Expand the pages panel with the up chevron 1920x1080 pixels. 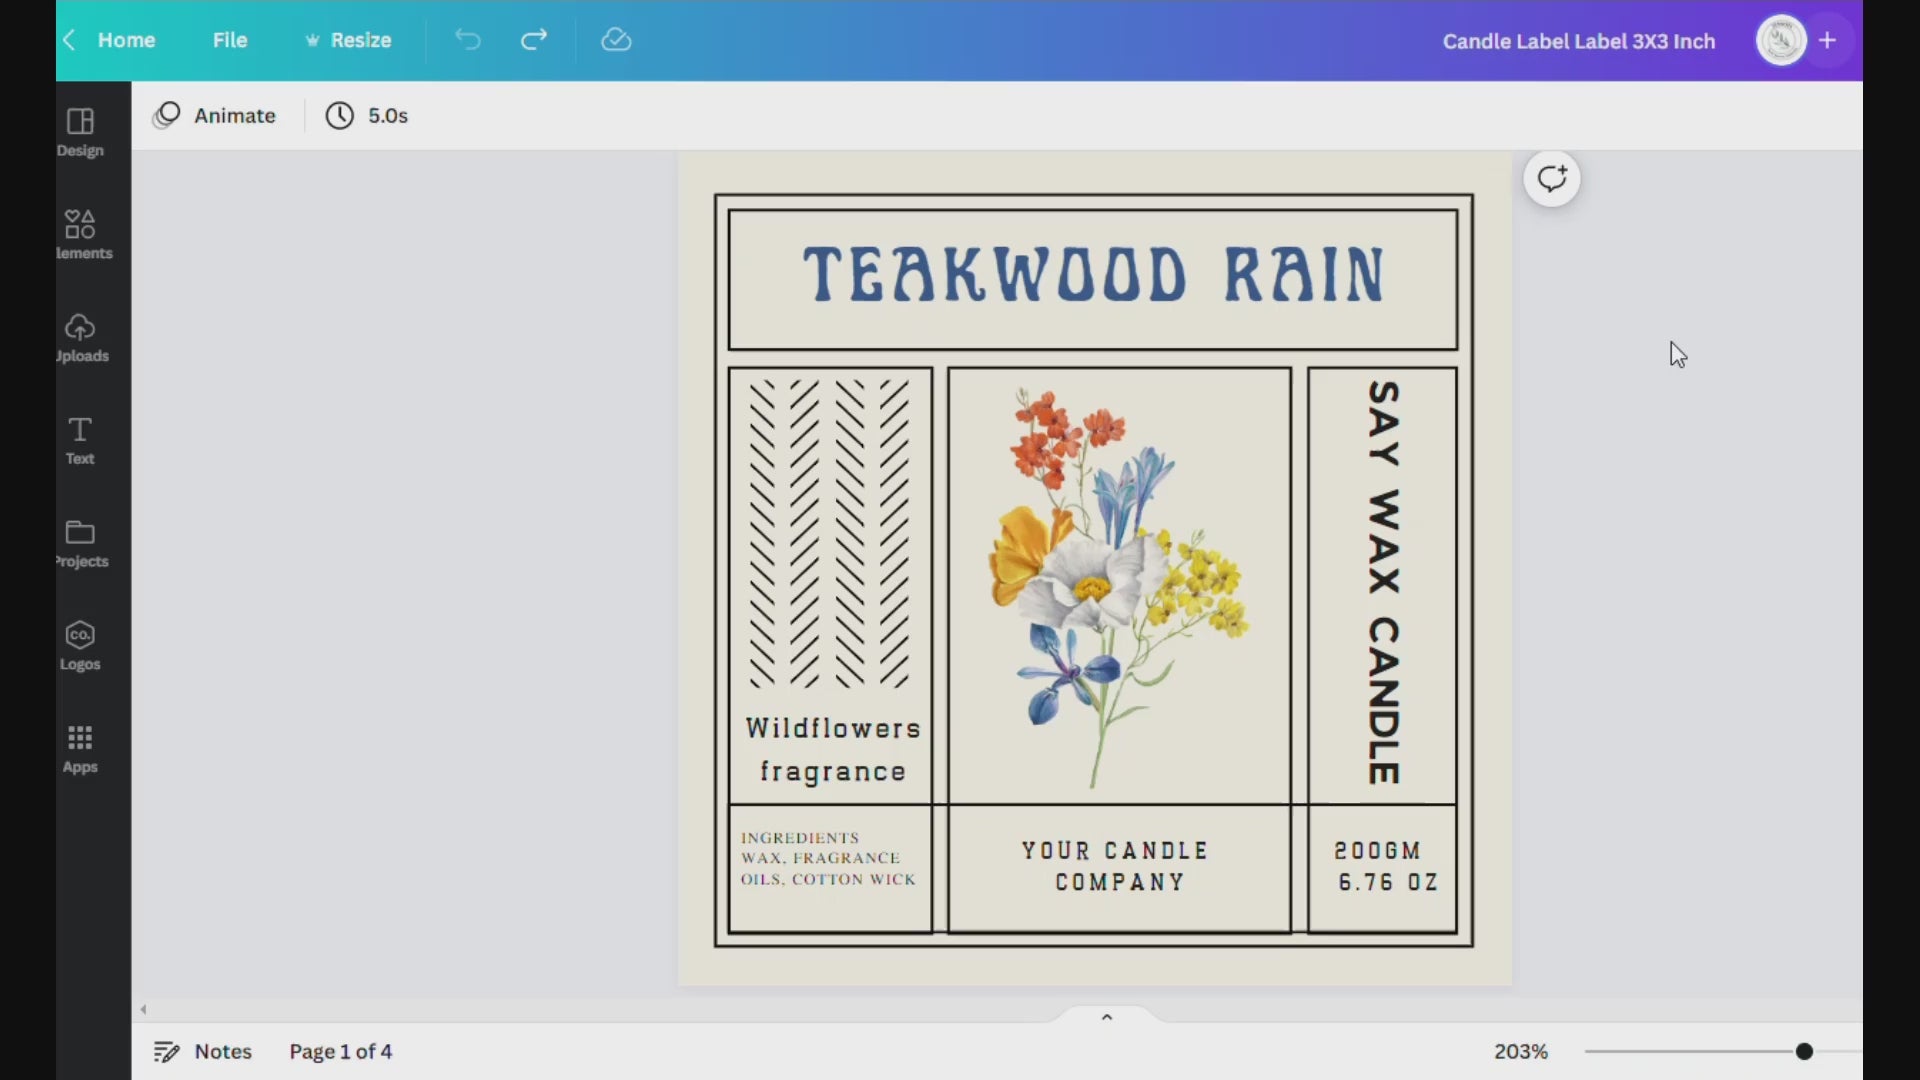1107,1017
